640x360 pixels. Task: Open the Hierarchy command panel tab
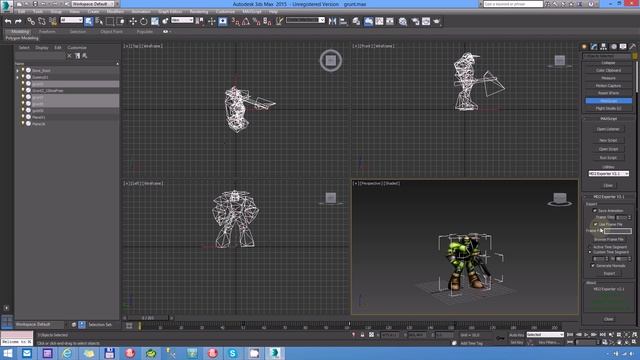click(603, 47)
